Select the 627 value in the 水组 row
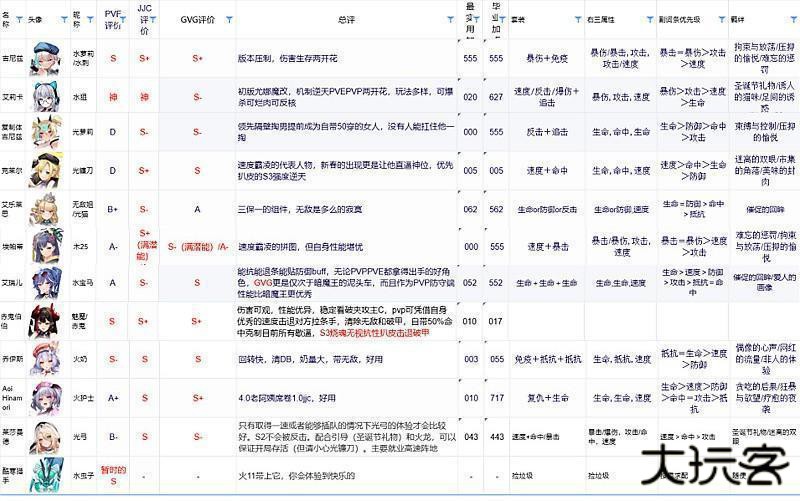This screenshot has height=501, width=800. [x=496, y=97]
